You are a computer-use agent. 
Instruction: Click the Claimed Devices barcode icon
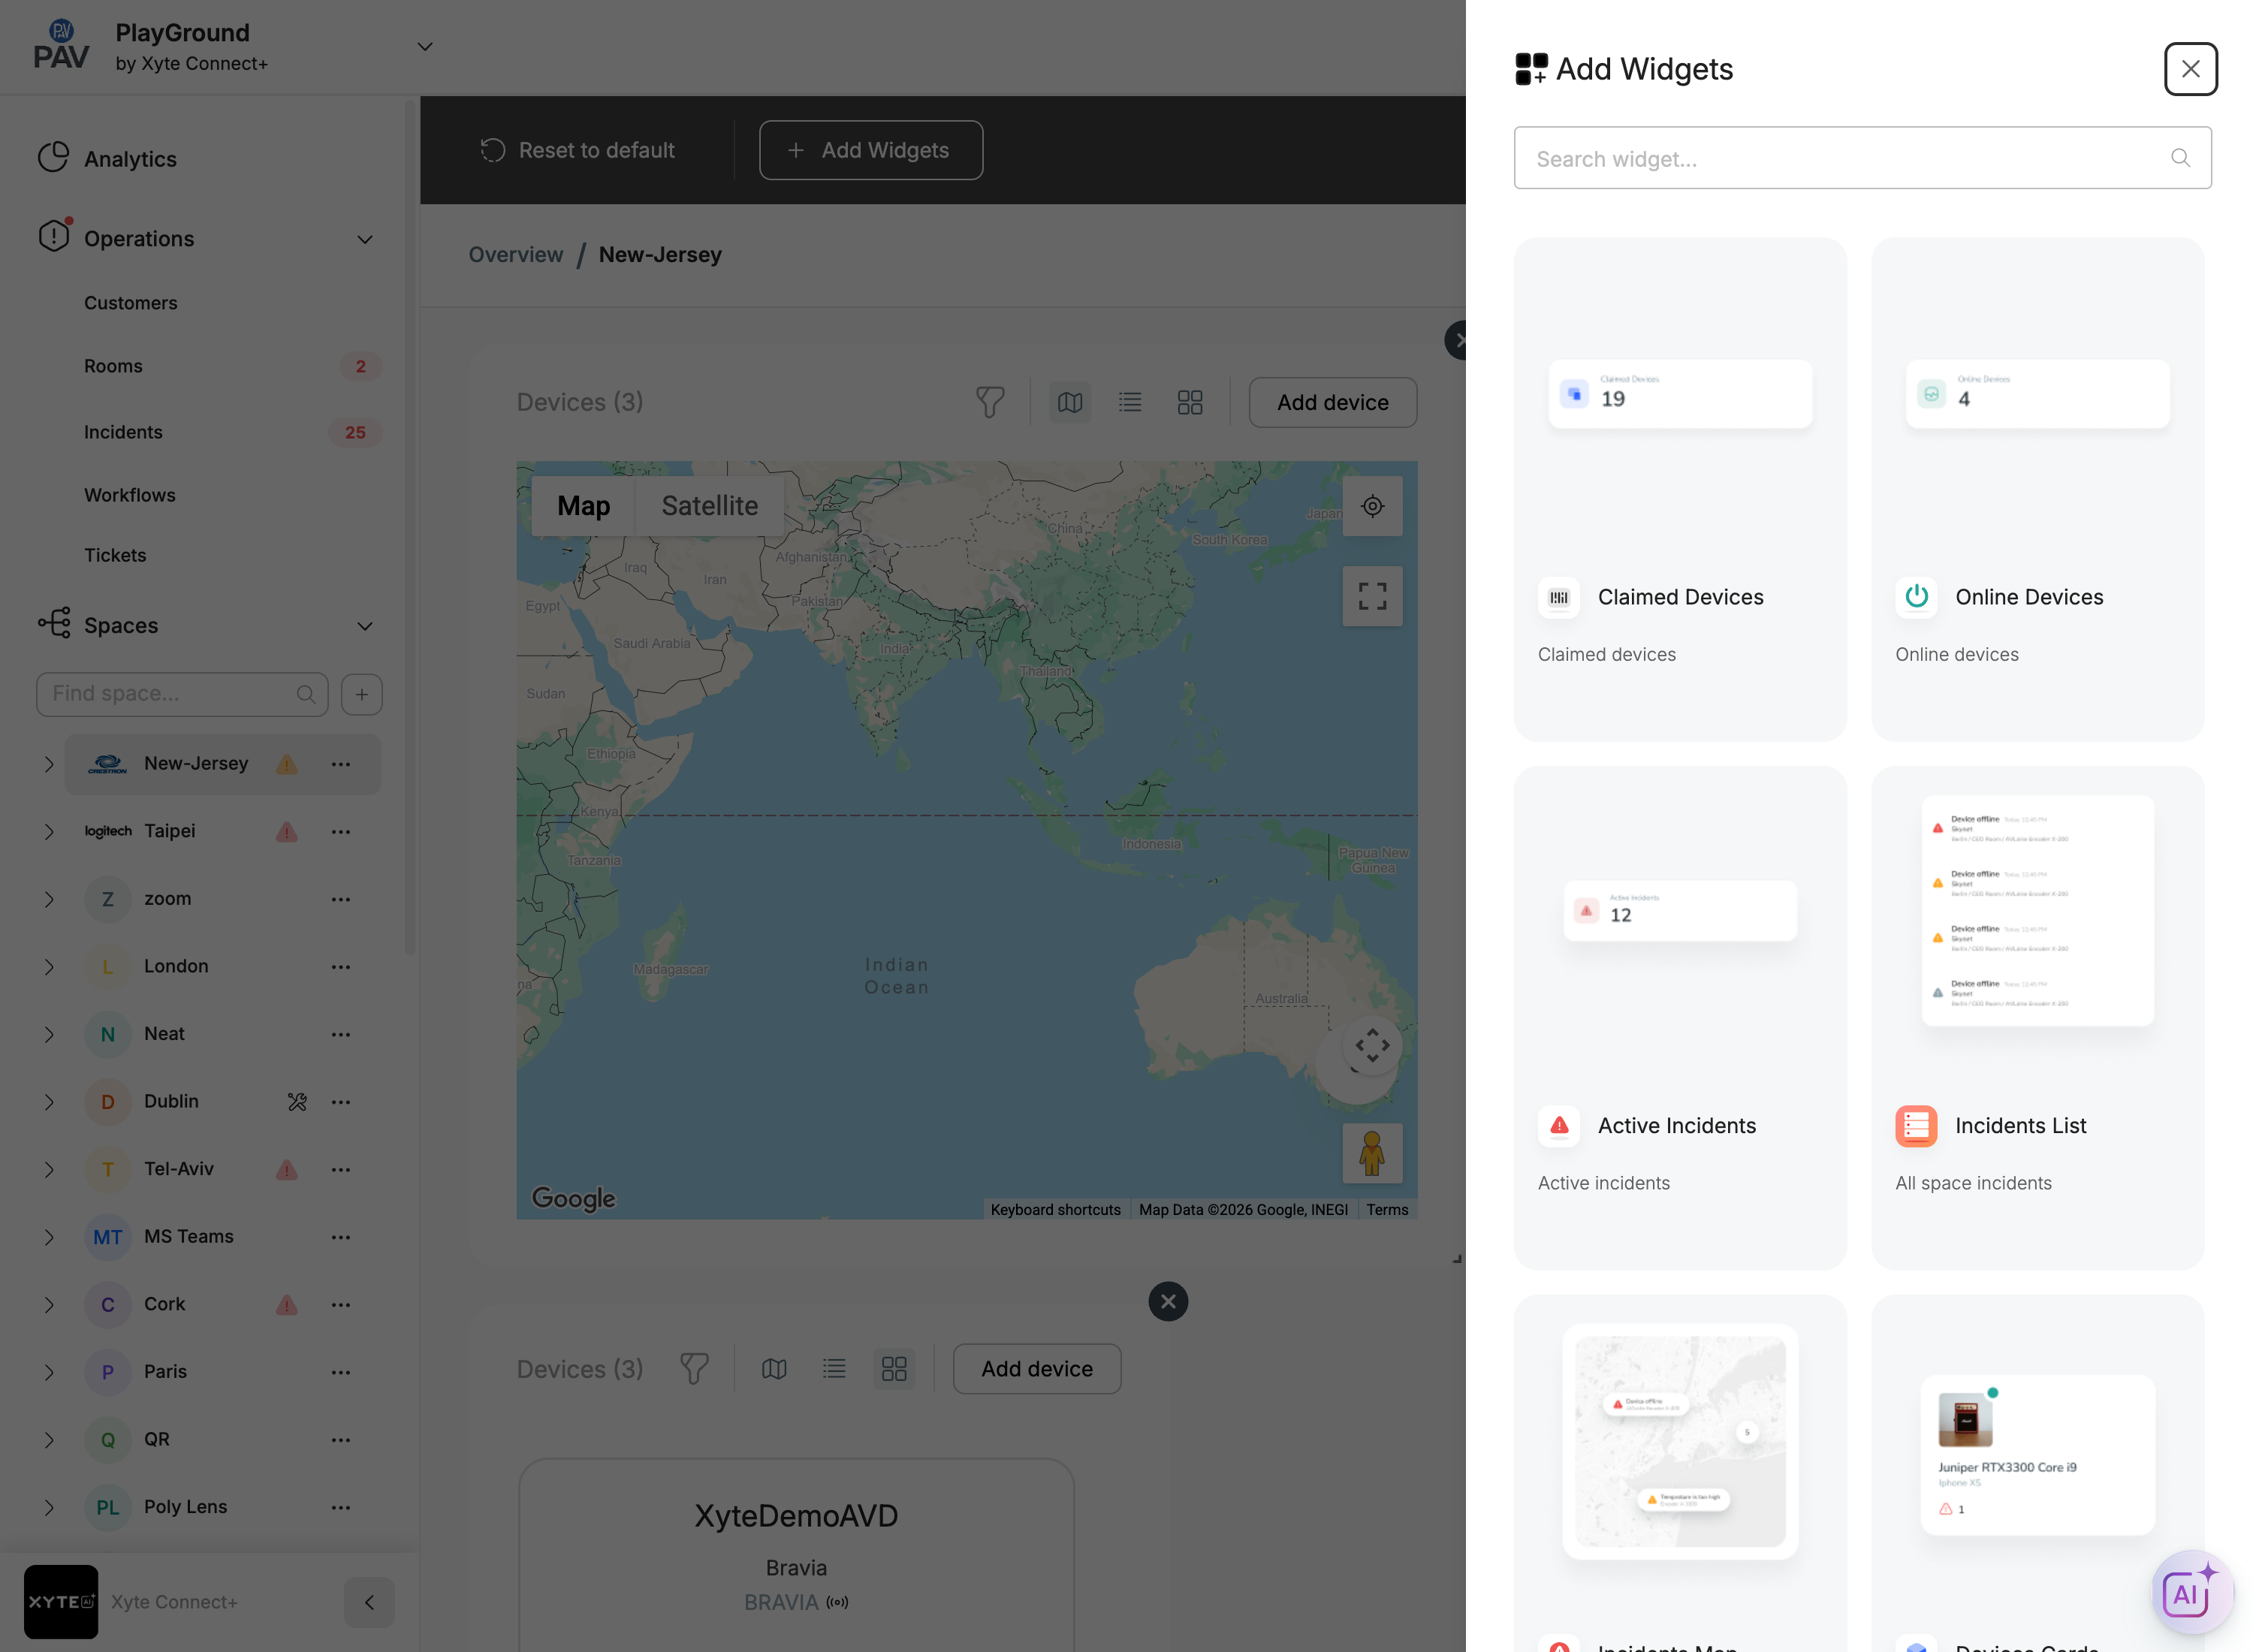[x=1559, y=597]
